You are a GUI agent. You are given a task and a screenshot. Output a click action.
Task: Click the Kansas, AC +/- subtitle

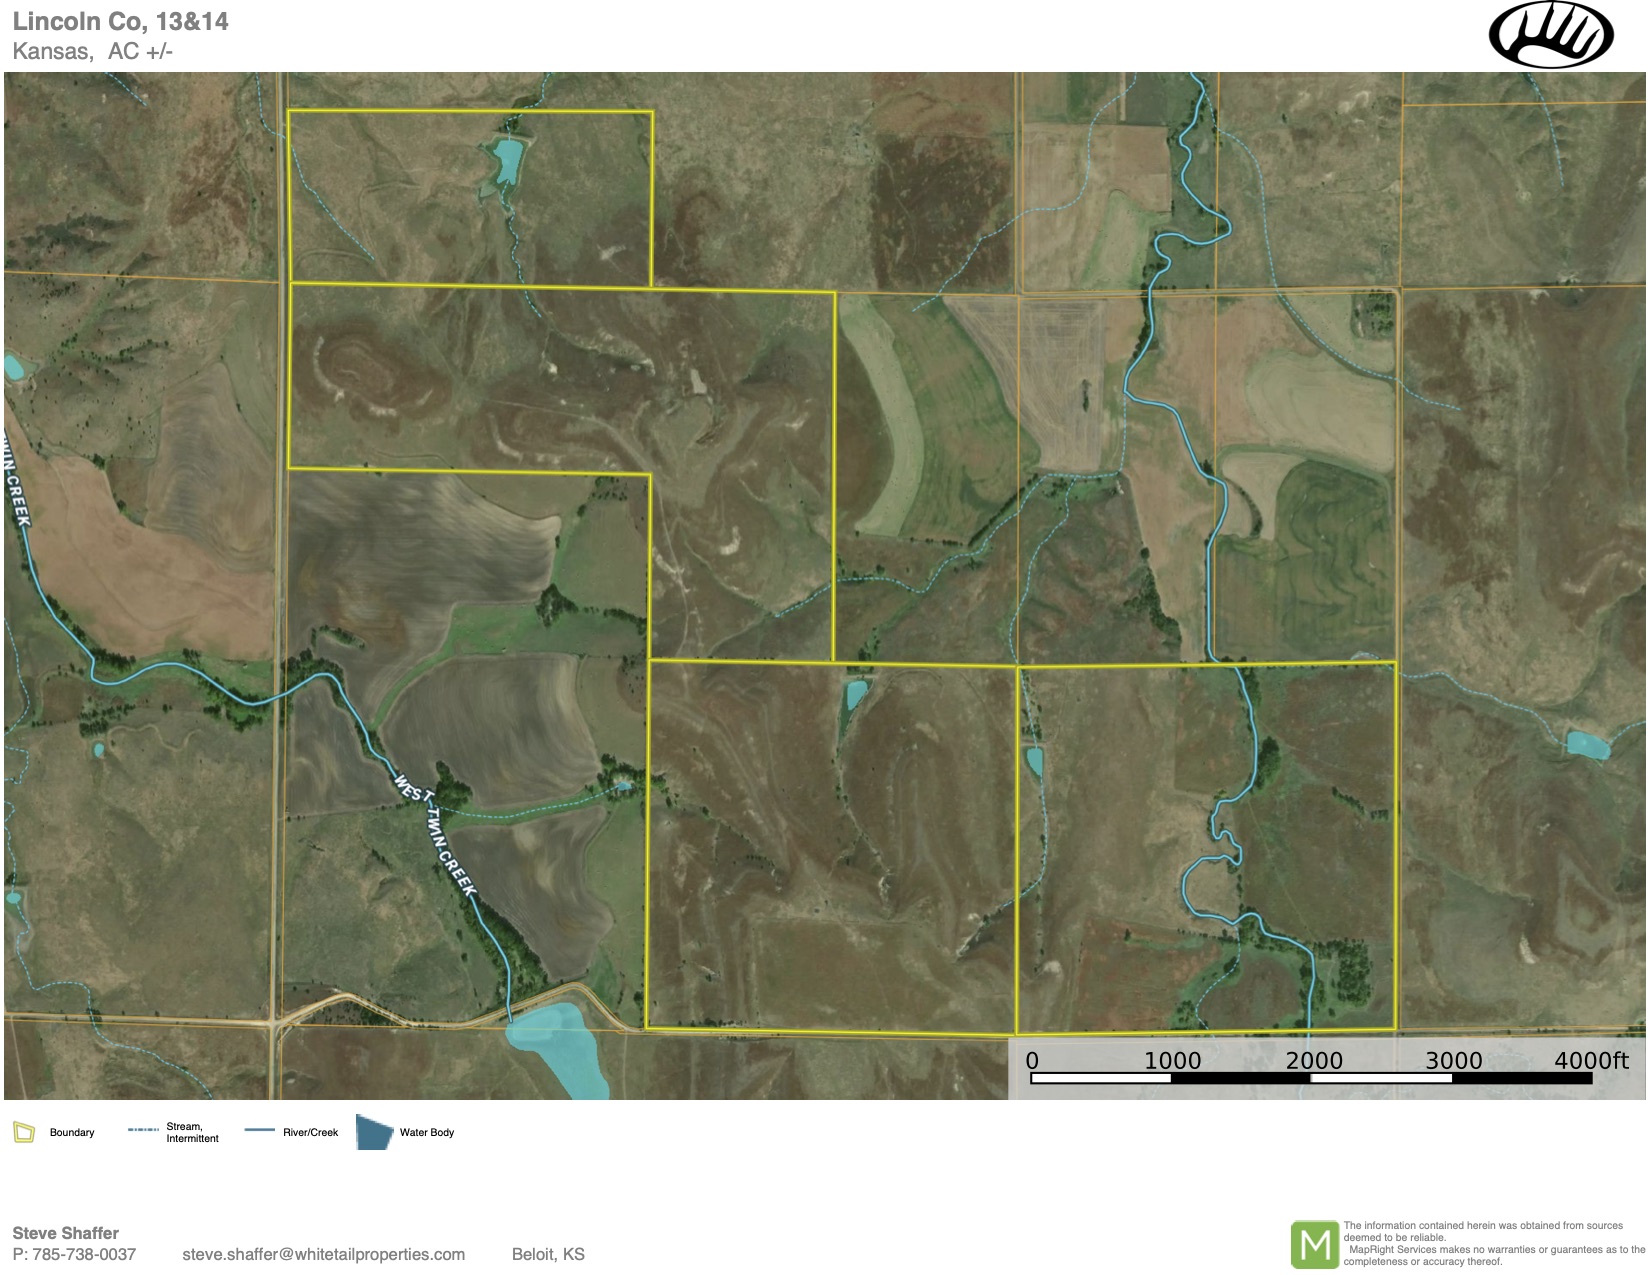[92, 52]
